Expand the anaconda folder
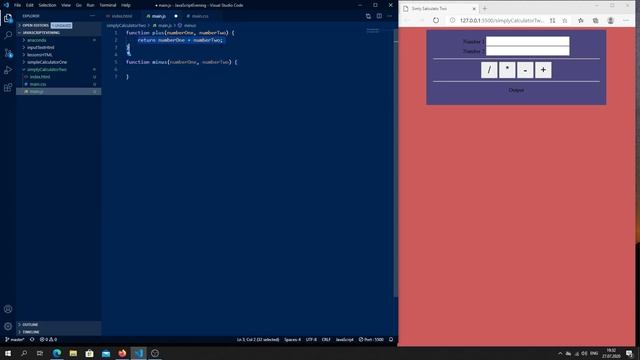This screenshot has width=640, height=360. point(37,40)
